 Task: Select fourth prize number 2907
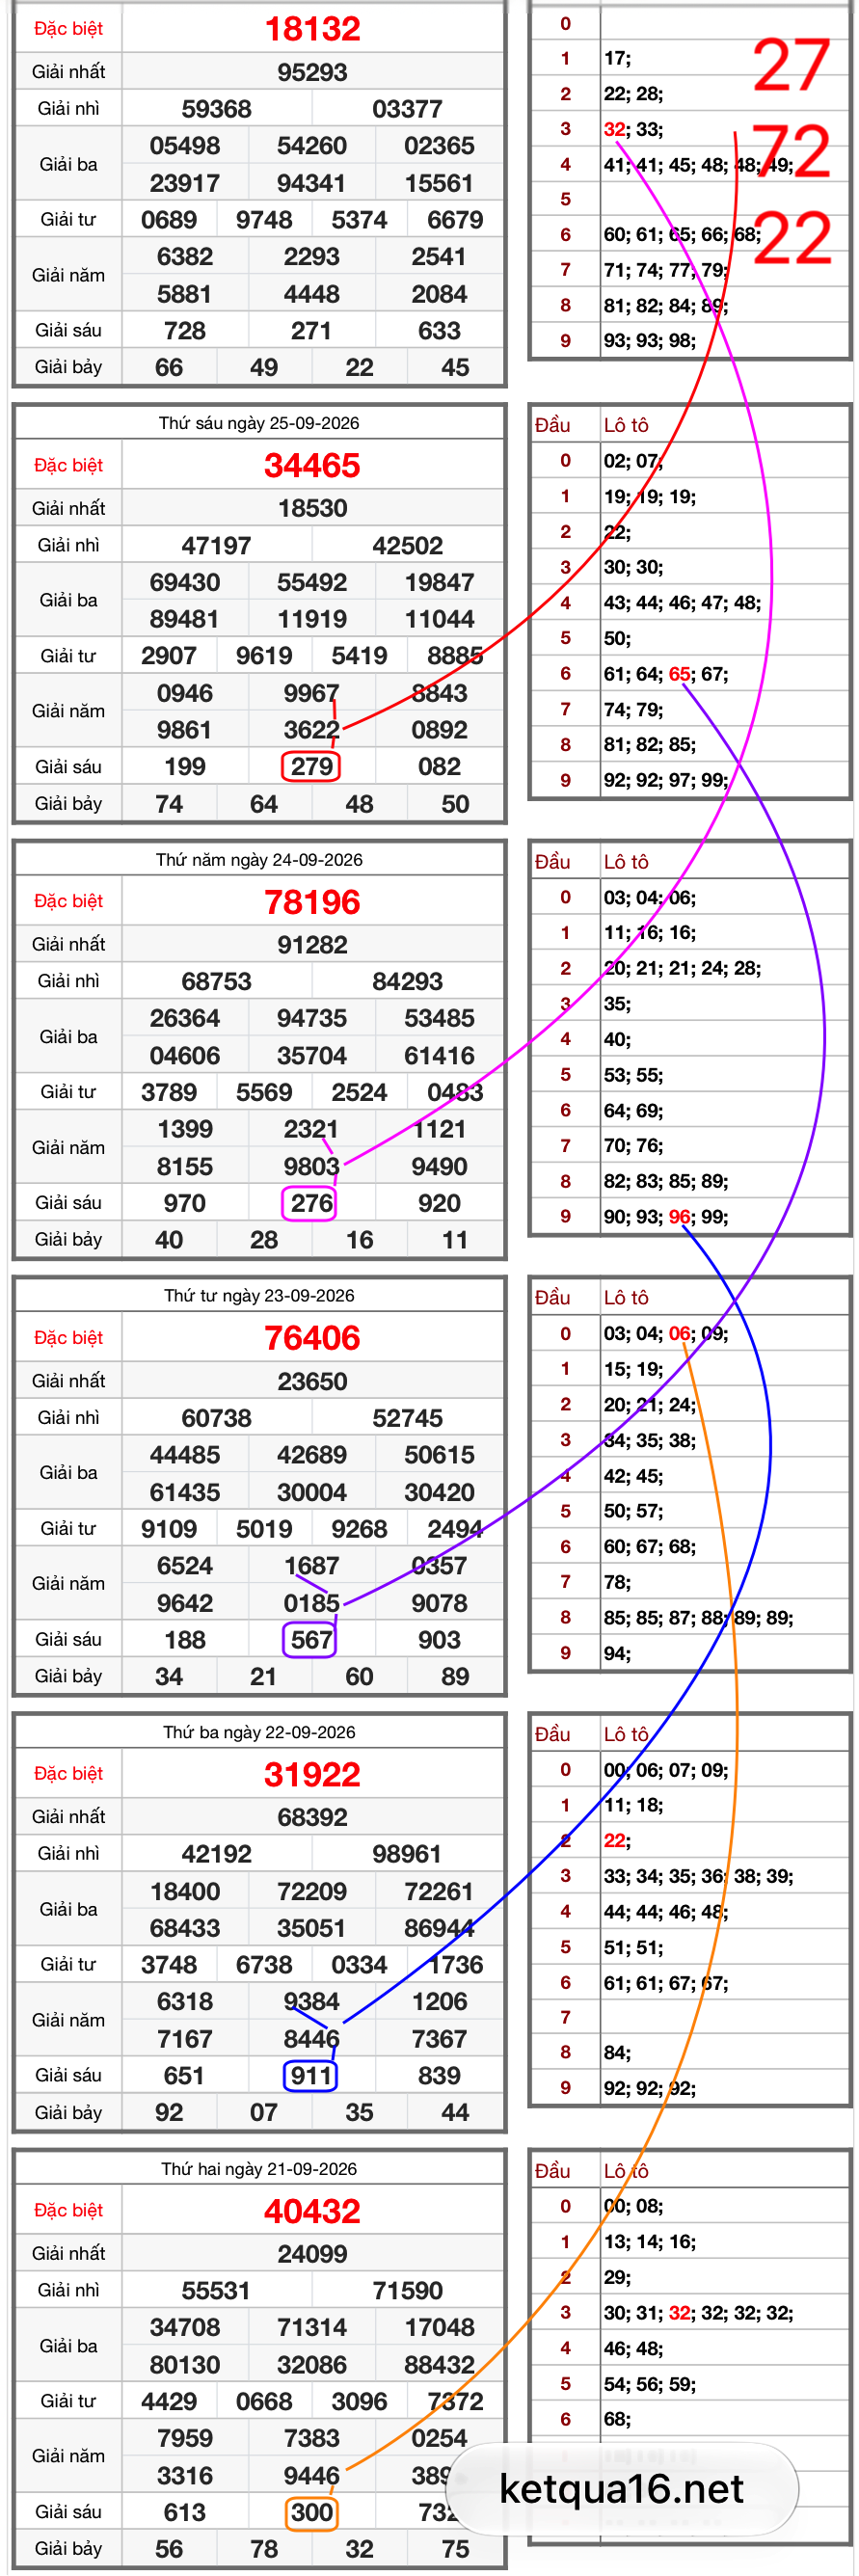(x=169, y=656)
